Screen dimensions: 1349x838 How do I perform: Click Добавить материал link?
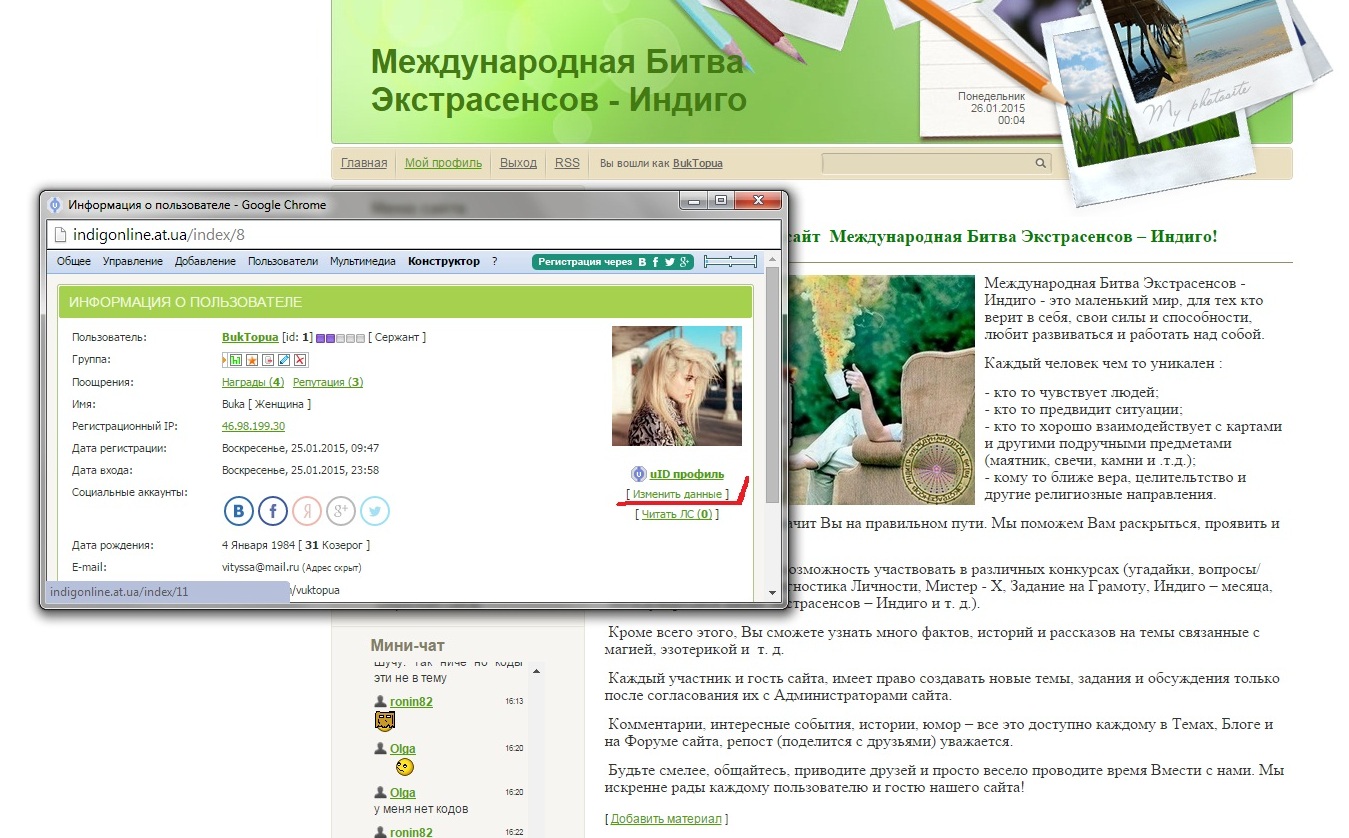pos(666,819)
